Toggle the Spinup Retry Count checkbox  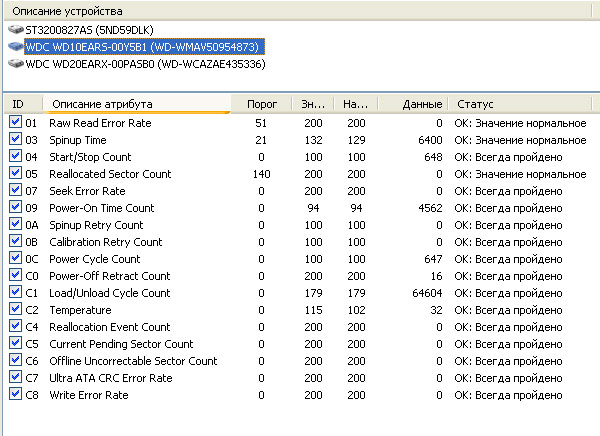click(x=15, y=224)
